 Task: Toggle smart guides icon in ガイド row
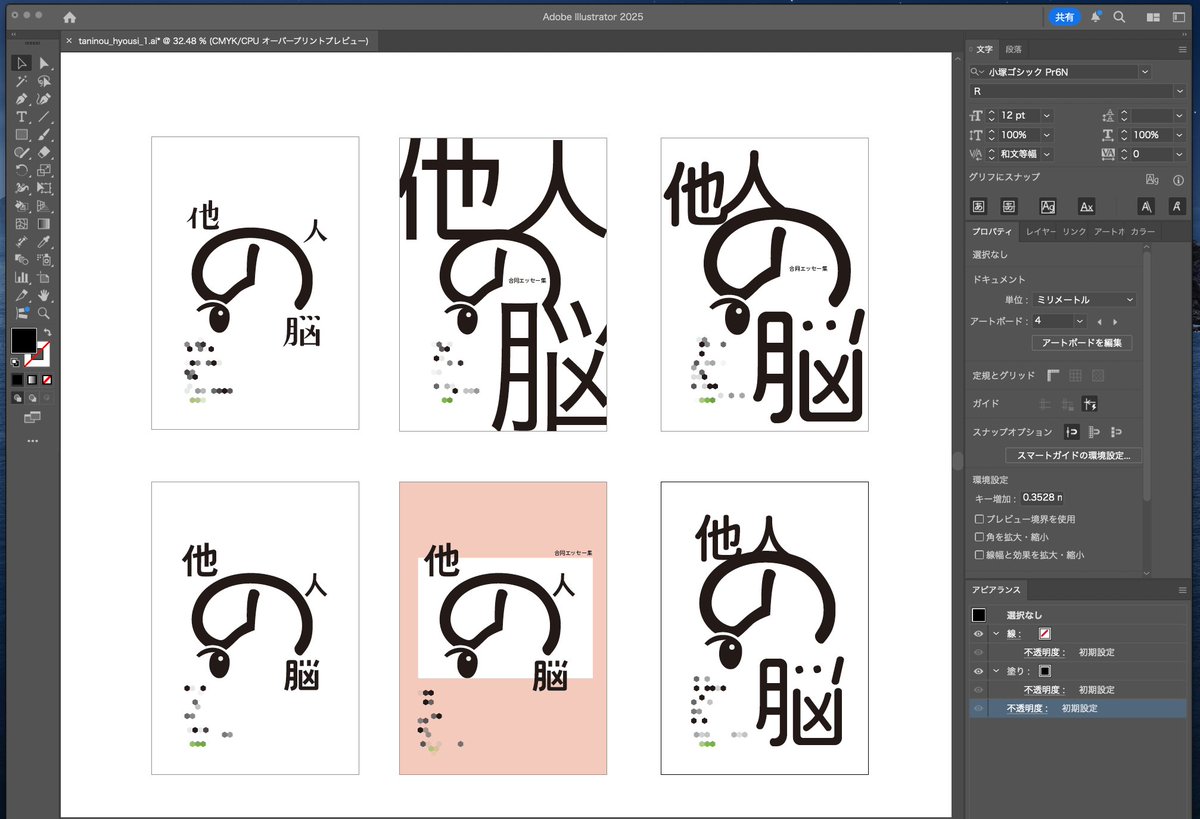click(1090, 403)
